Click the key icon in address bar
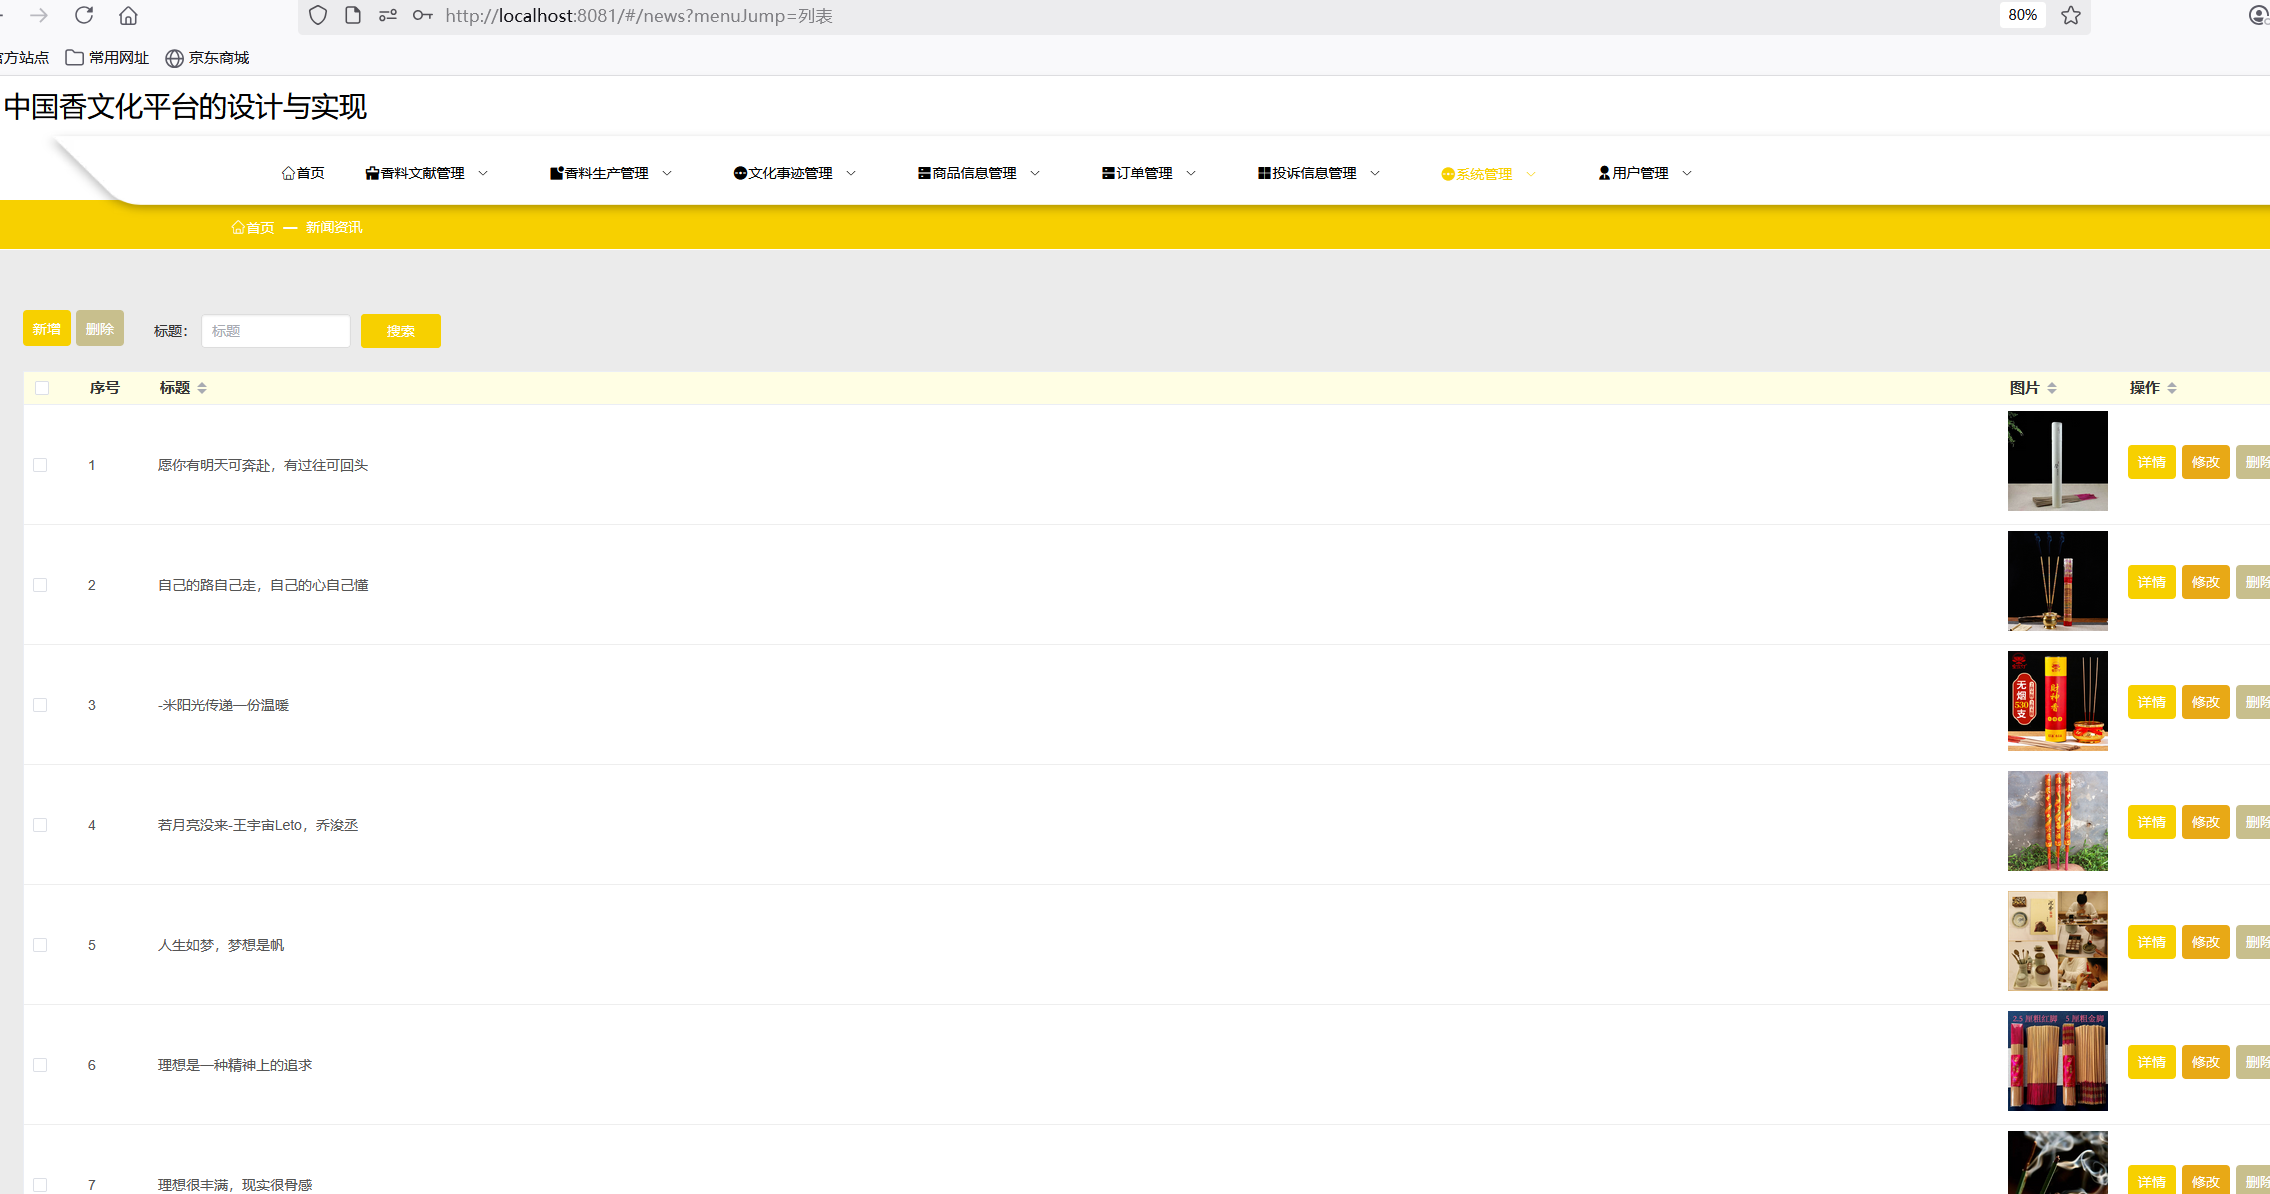 click(422, 15)
